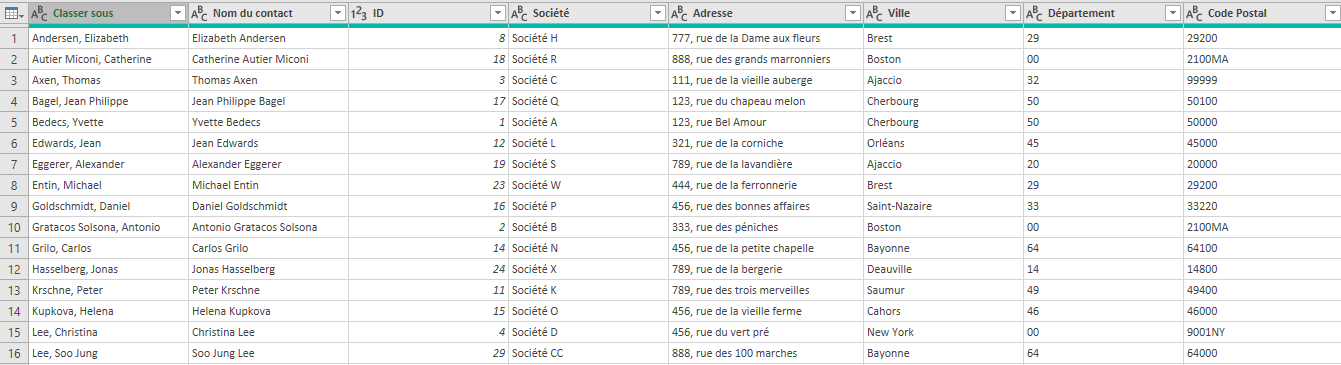This screenshot has width=1341, height=365.
Task: Open the Société column filter dropdown
Action: point(658,14)
